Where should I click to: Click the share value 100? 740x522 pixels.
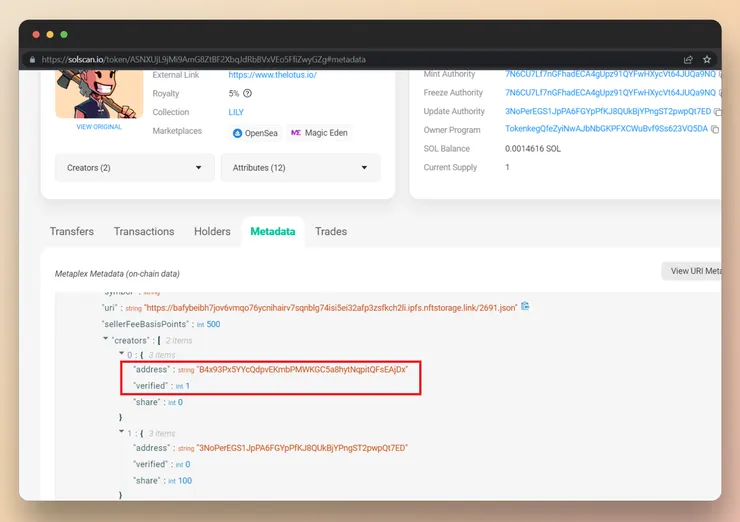coord(185,480)
